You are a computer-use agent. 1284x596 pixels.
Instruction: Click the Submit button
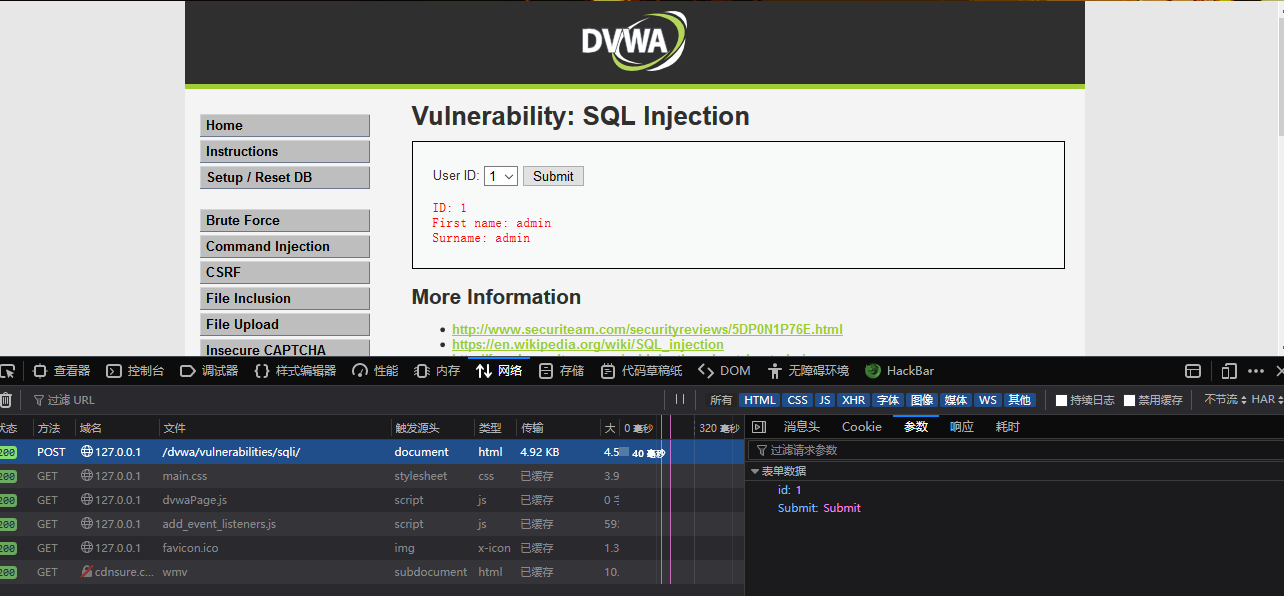553,176
